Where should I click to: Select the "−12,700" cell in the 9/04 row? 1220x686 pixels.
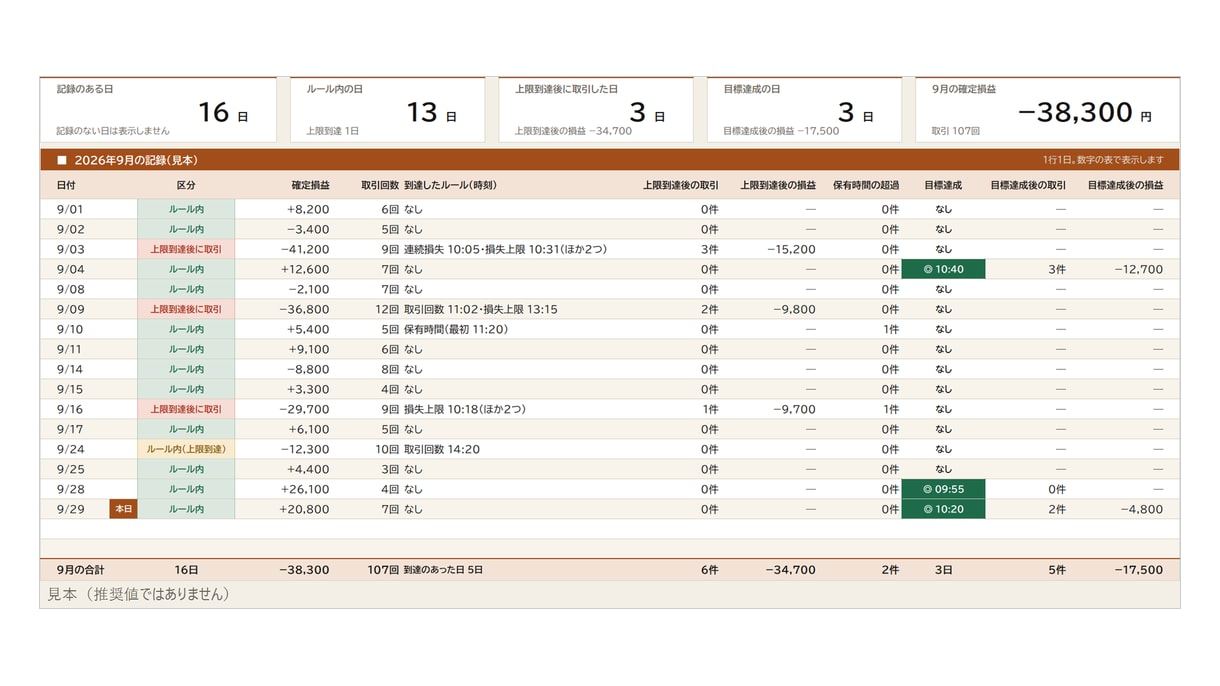[x=1138, y=269]
